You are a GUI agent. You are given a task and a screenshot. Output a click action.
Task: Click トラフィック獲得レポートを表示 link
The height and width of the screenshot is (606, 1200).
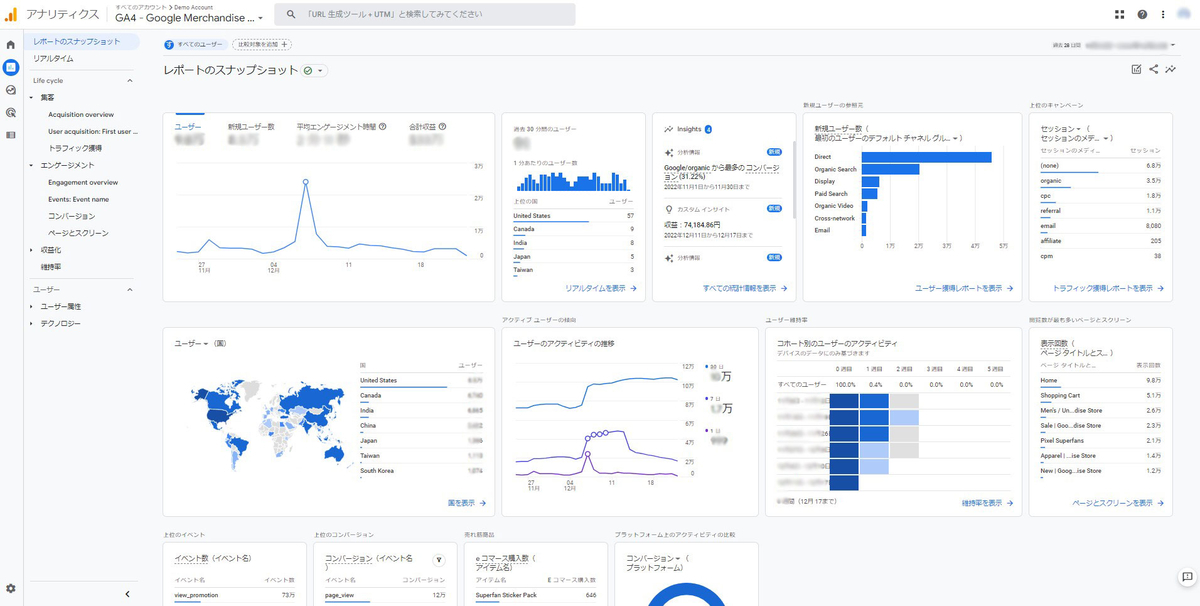(1109, 288)
